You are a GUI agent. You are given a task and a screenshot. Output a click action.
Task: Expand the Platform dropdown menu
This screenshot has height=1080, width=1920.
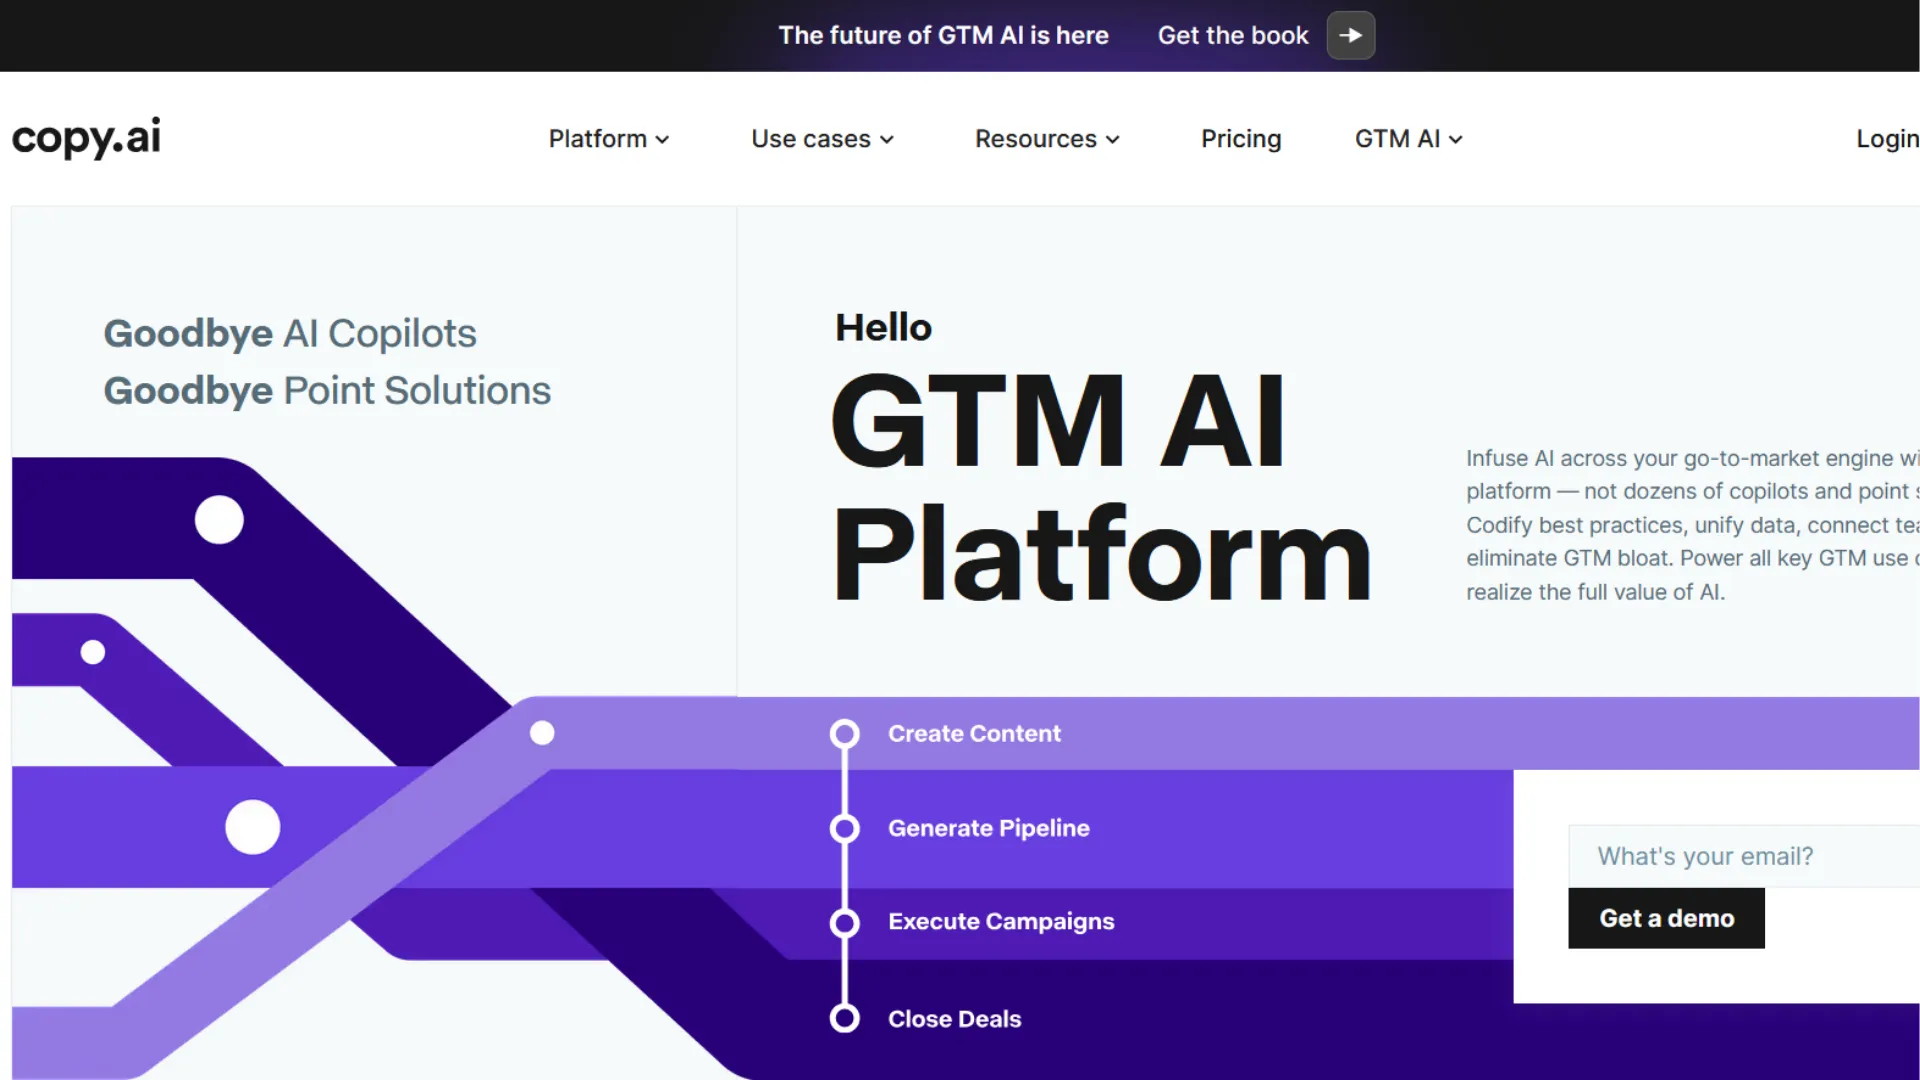coord(608,139)
